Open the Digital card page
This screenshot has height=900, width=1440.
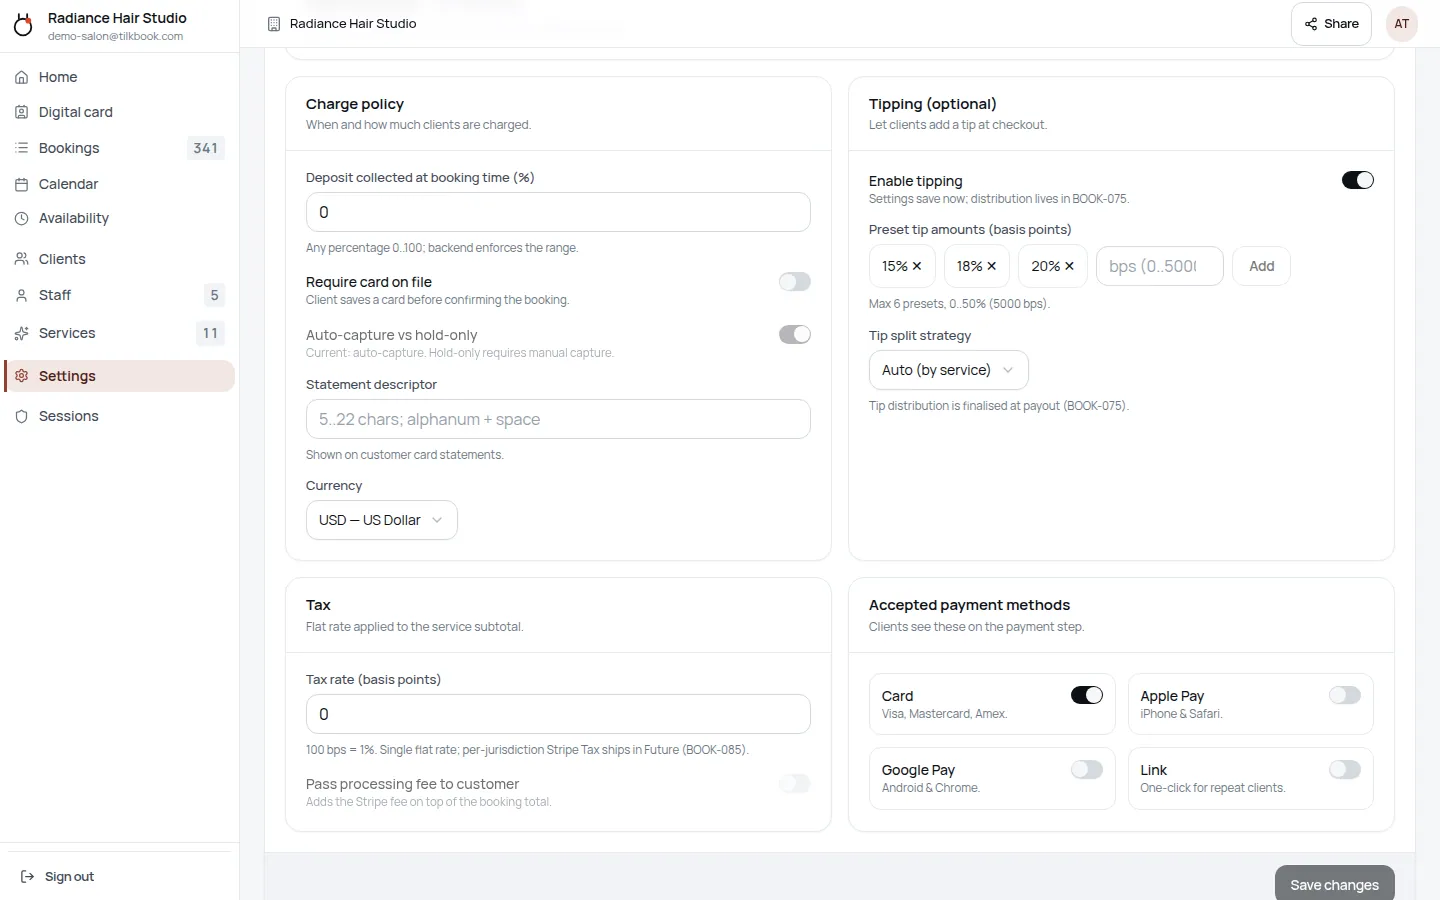(119, 112)
